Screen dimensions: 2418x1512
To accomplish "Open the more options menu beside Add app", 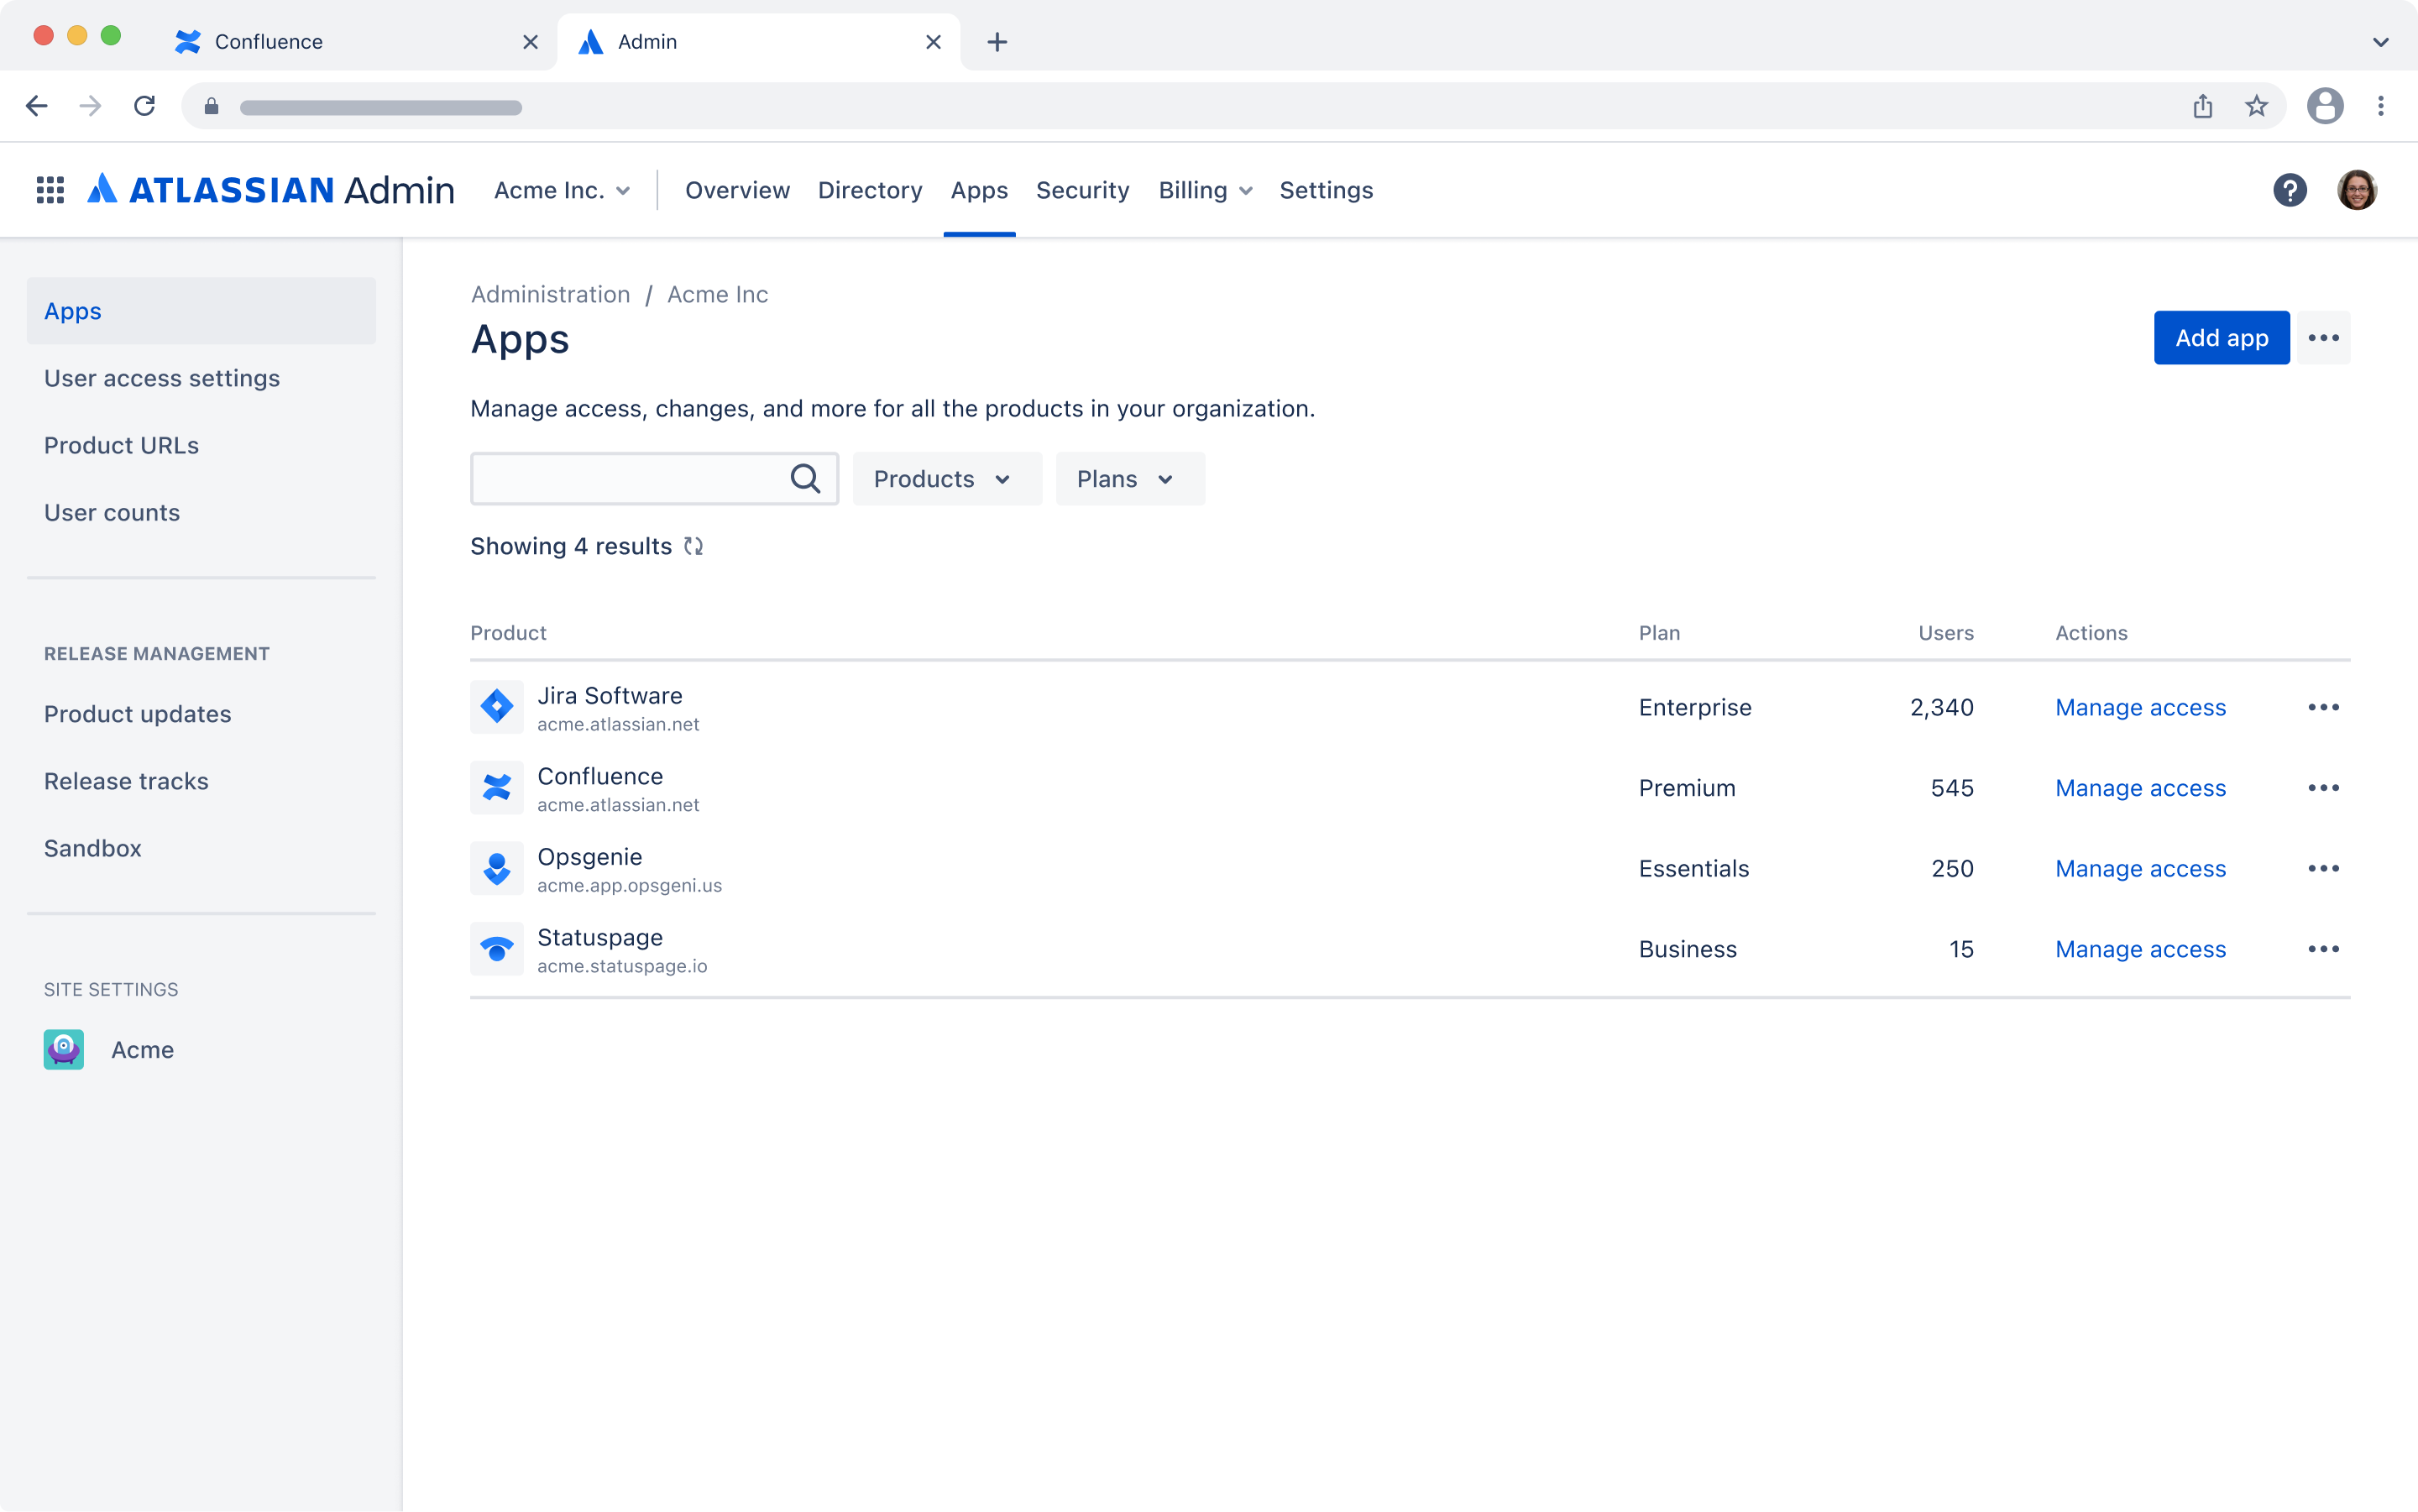I will [2324, 338].
